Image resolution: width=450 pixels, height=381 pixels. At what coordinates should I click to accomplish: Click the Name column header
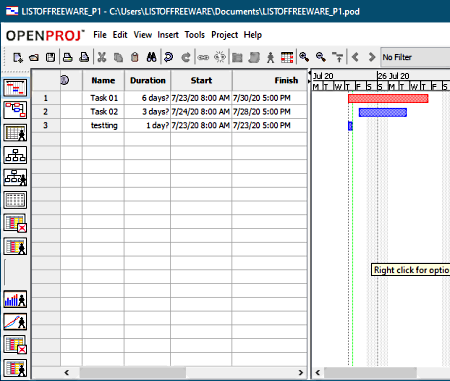103,80
